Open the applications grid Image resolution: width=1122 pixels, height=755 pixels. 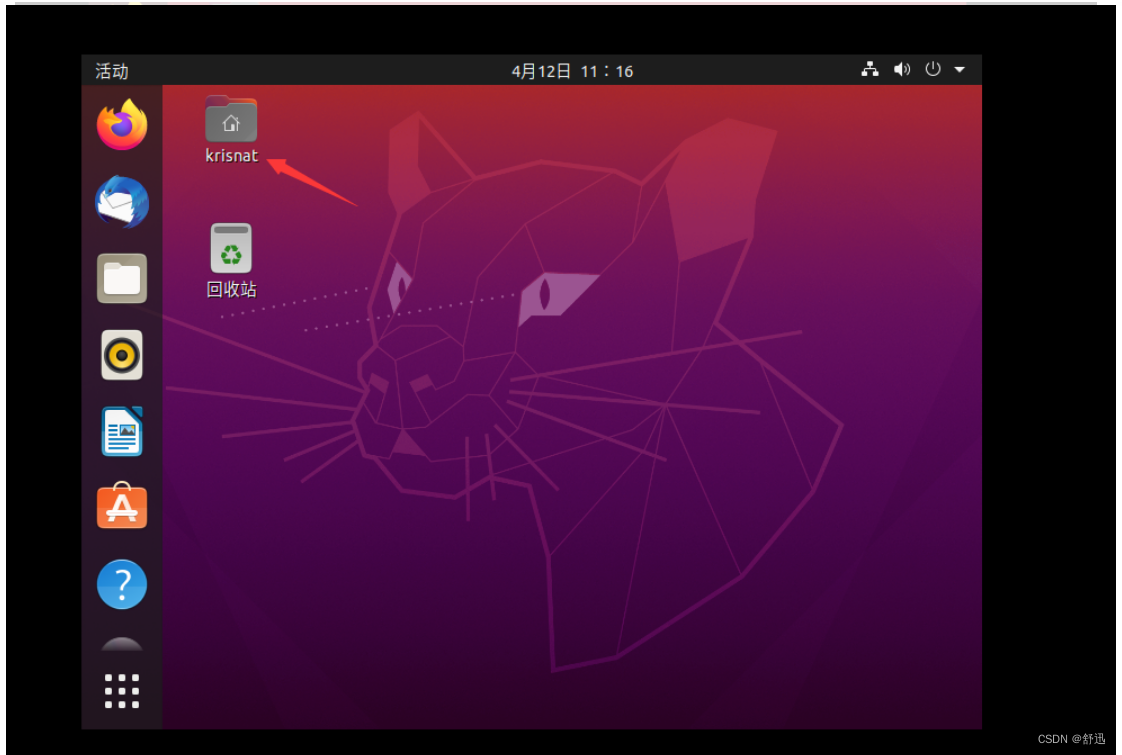(121, 690)
